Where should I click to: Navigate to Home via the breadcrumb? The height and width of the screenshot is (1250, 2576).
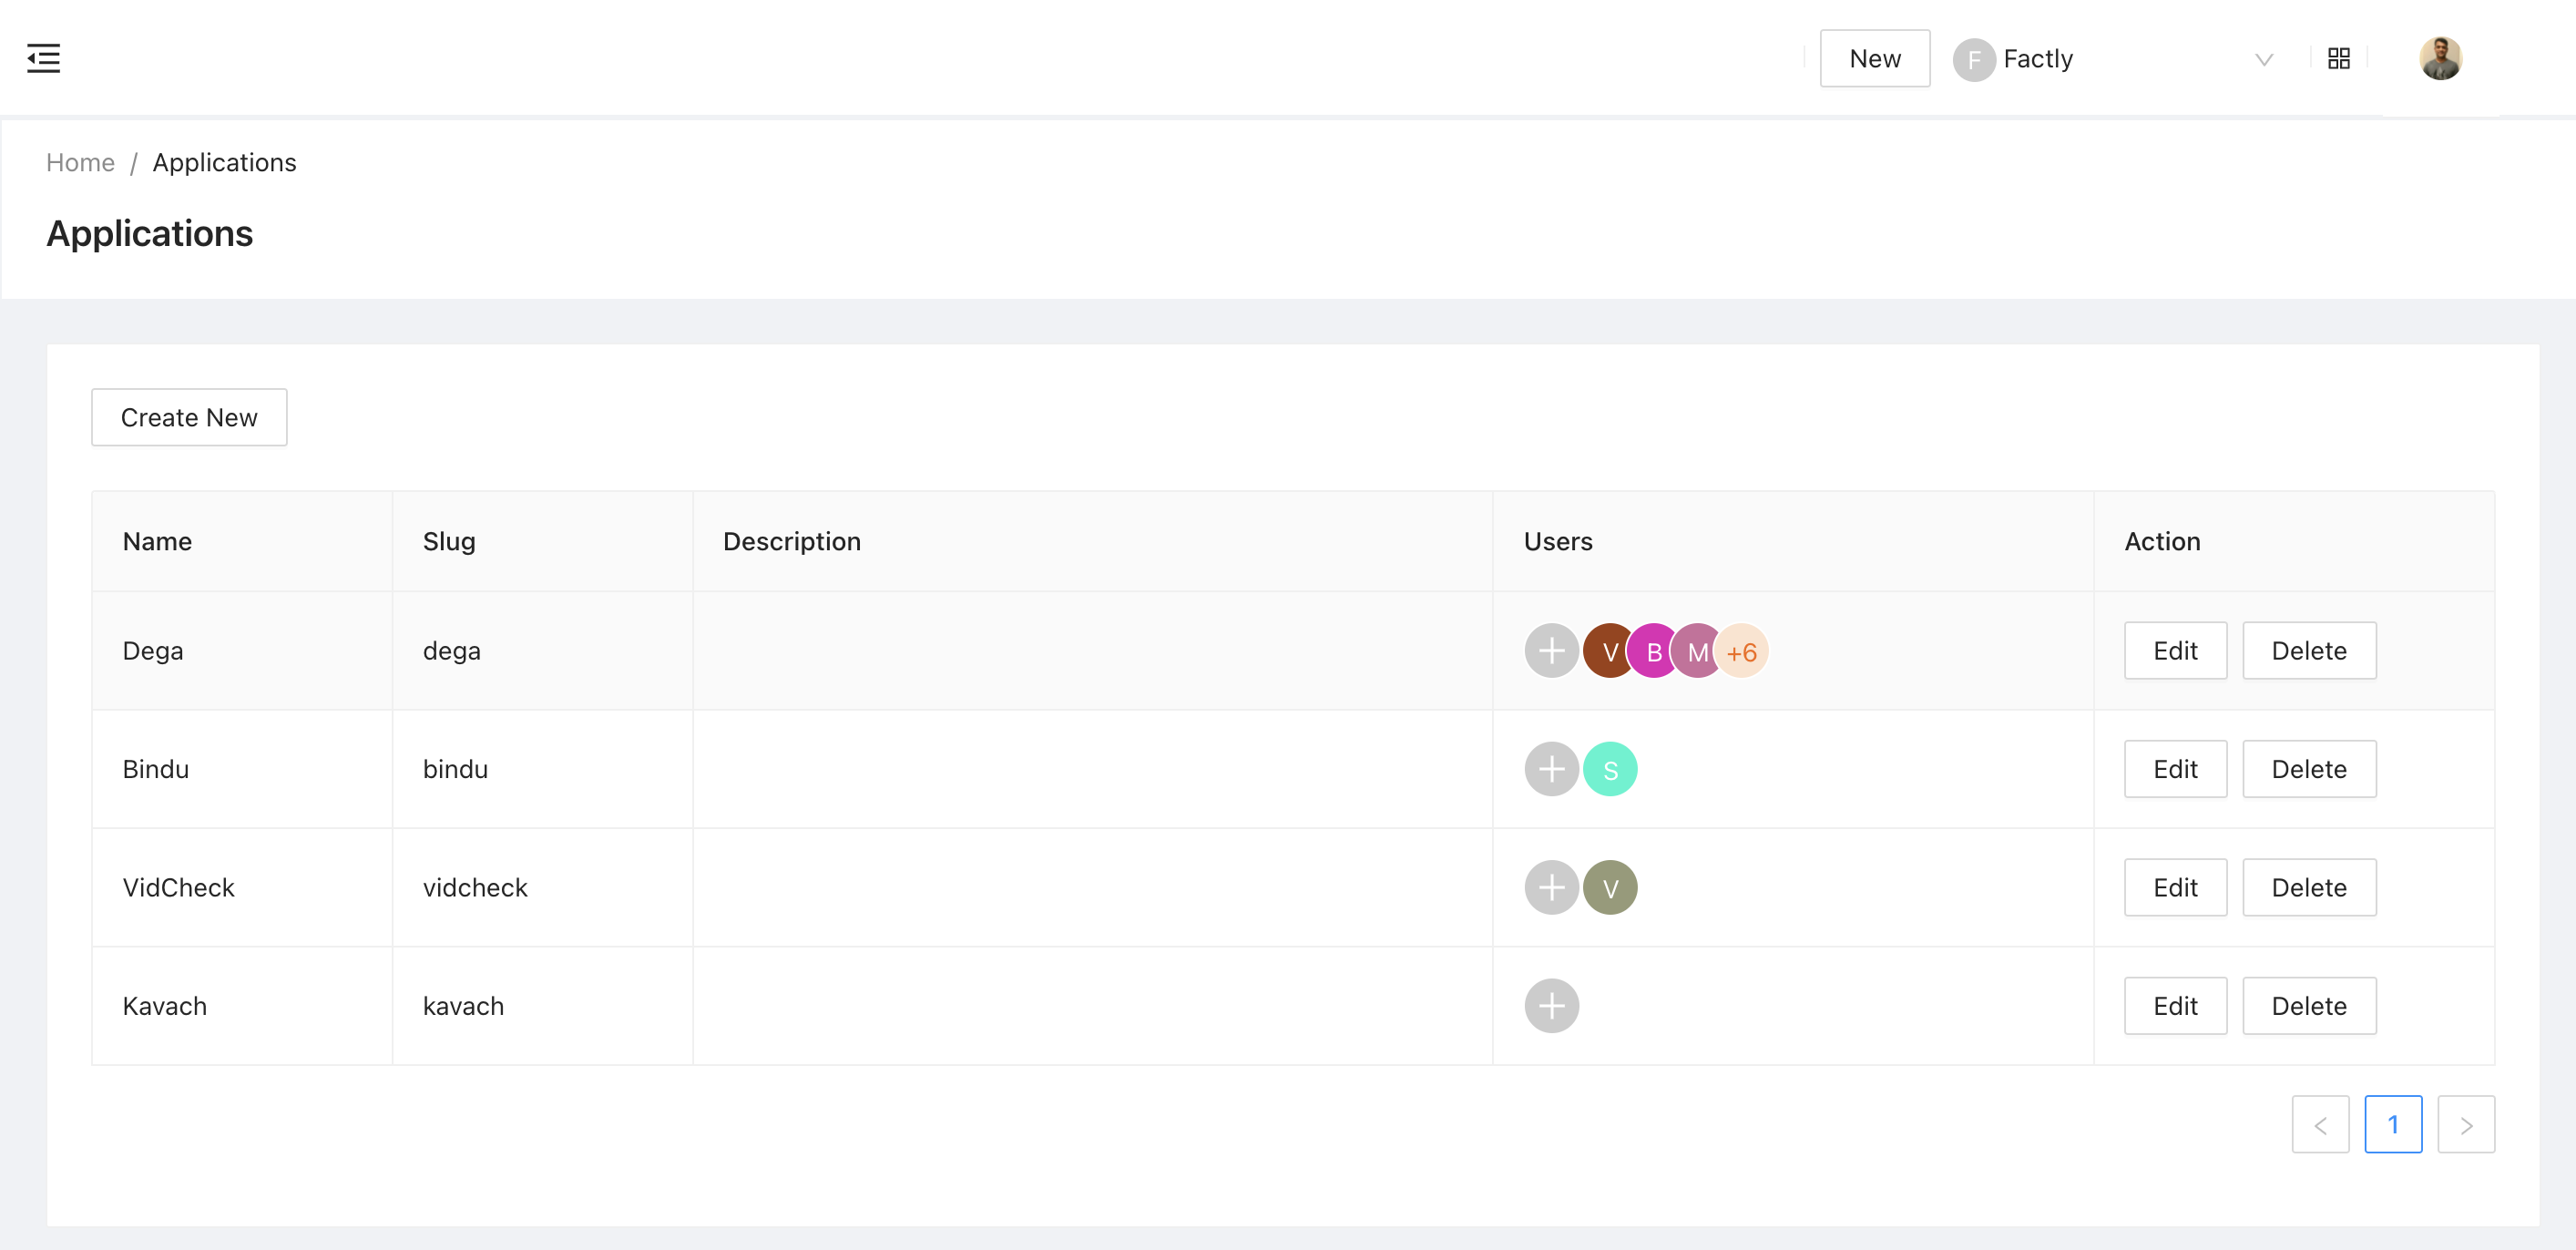(x=79, y=162)
